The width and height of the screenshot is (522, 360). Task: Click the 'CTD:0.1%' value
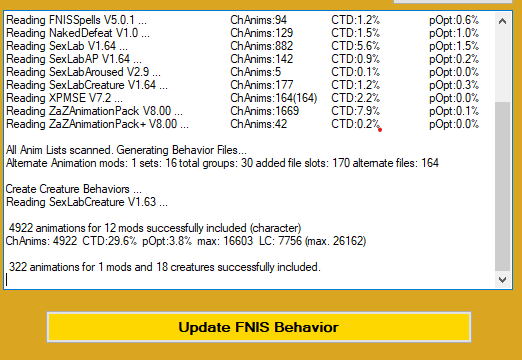(x=355, y=72)
